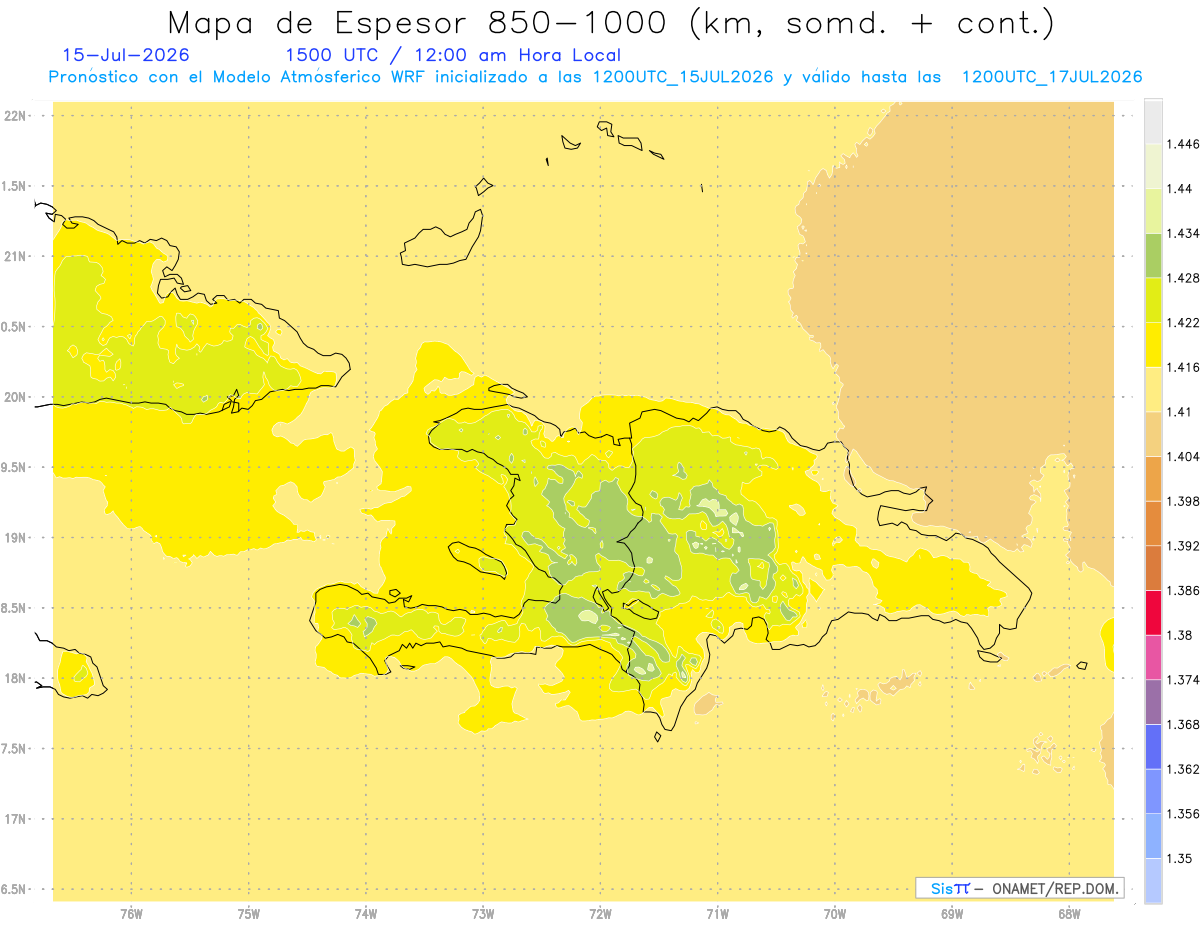1200x927 pixels.
Task: Click the bright yellow swatch between 1.416 and 1.422
Action: [1153, 345]
